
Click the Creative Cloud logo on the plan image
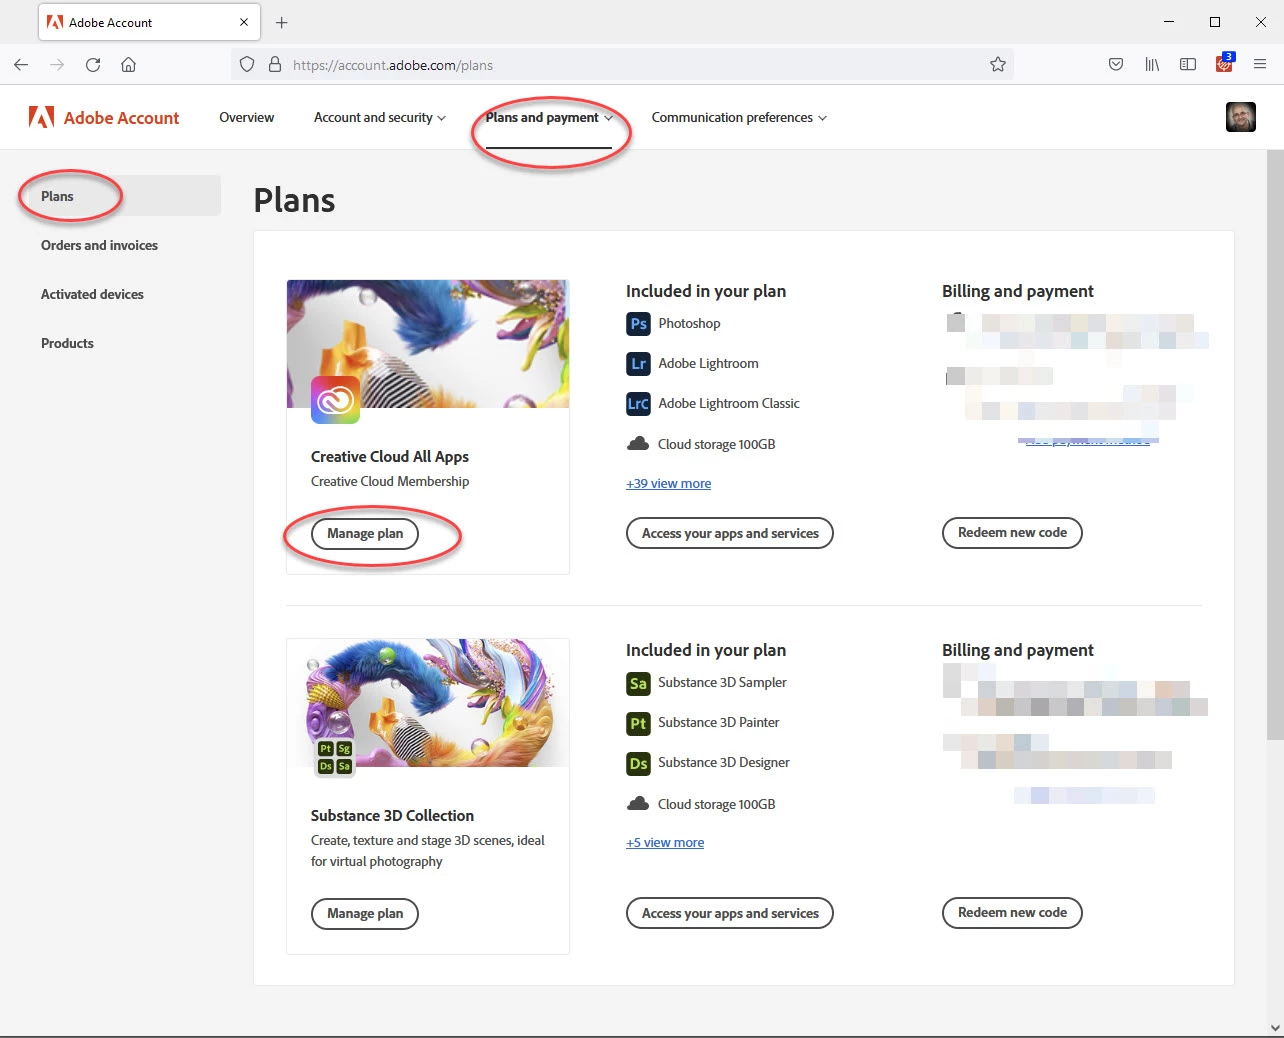click(x=335, y=400)
